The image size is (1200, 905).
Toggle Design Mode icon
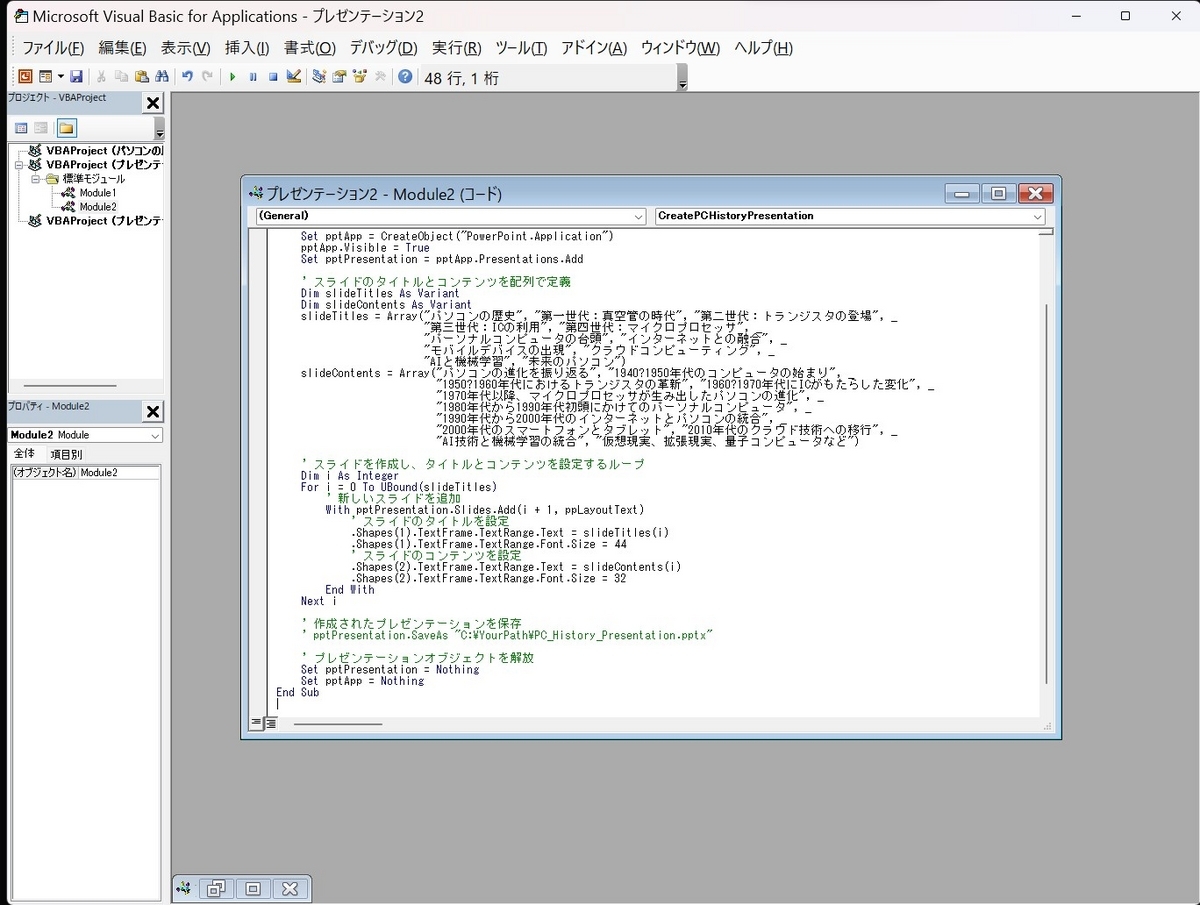pos(294,76)
